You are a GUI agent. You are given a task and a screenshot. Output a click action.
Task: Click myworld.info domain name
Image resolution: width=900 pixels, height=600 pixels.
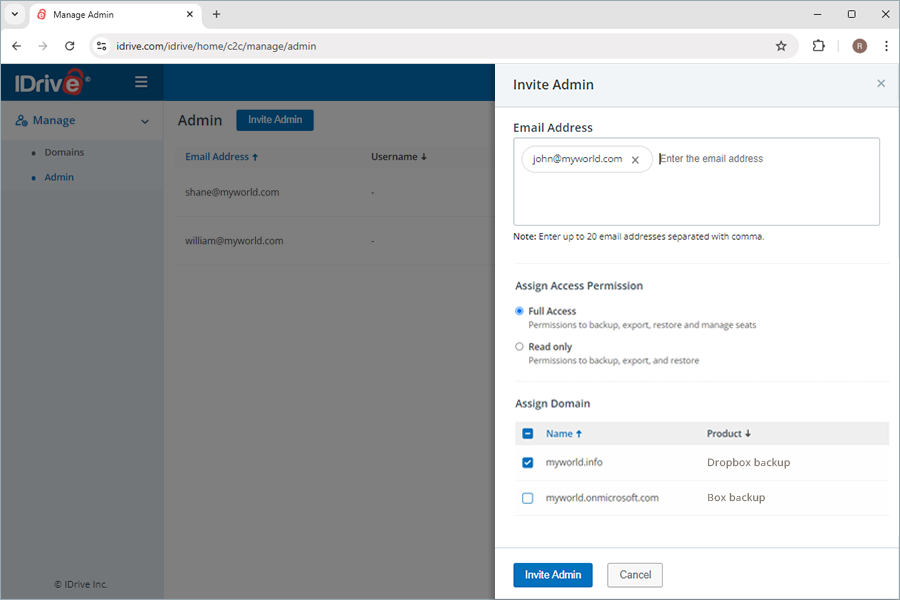point(574,462)
